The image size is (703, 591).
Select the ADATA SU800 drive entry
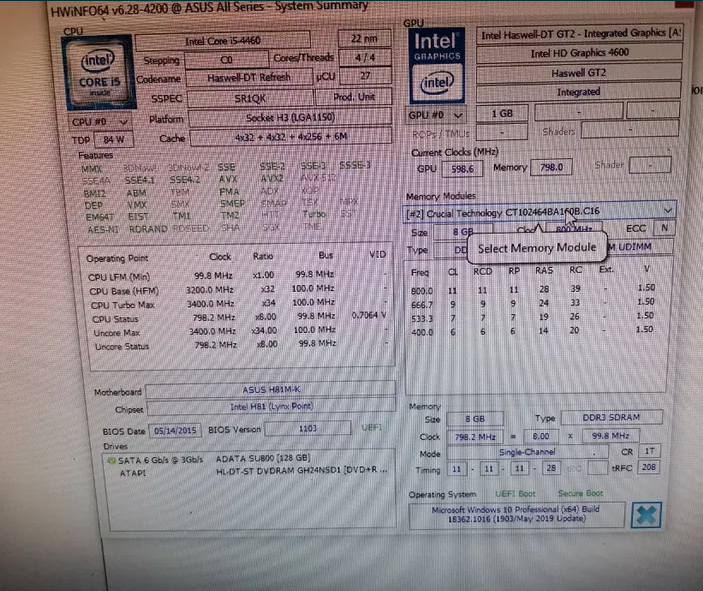pos(247,458)
